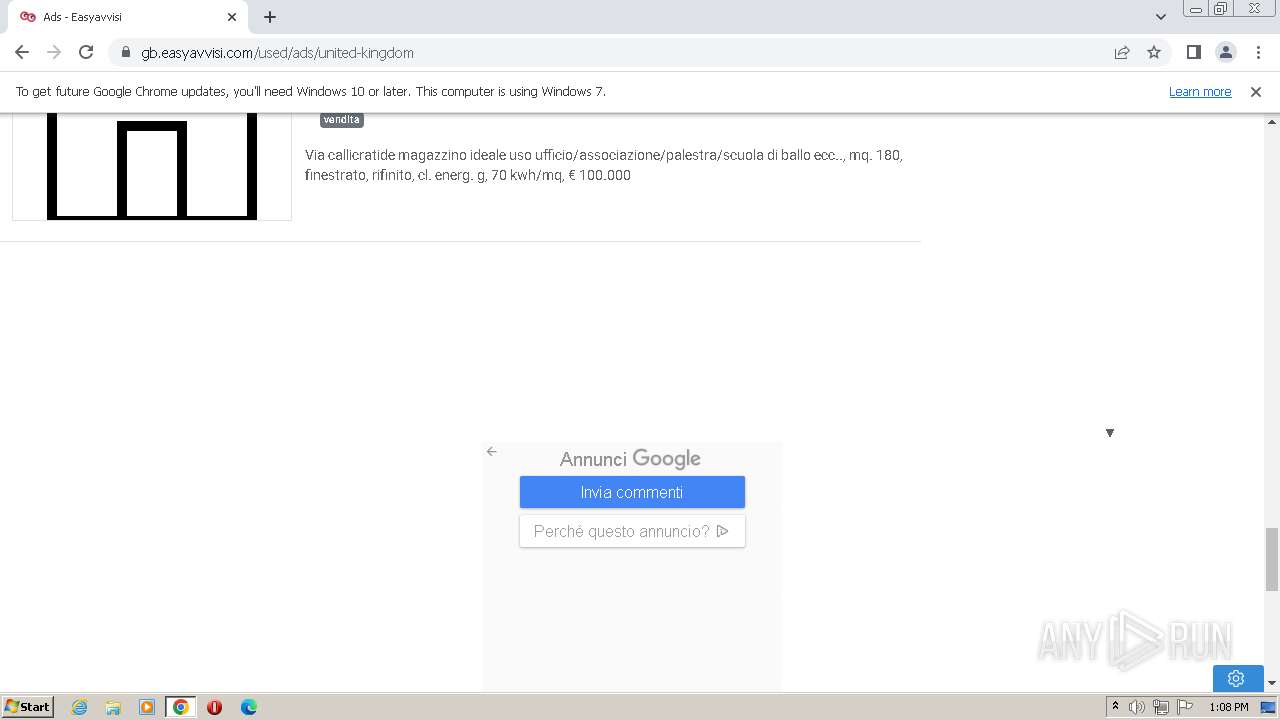Image resolution: width=1280 pixels, height=720 pixels.
Task: Open the side panel
Action: tap(1193, 52)
